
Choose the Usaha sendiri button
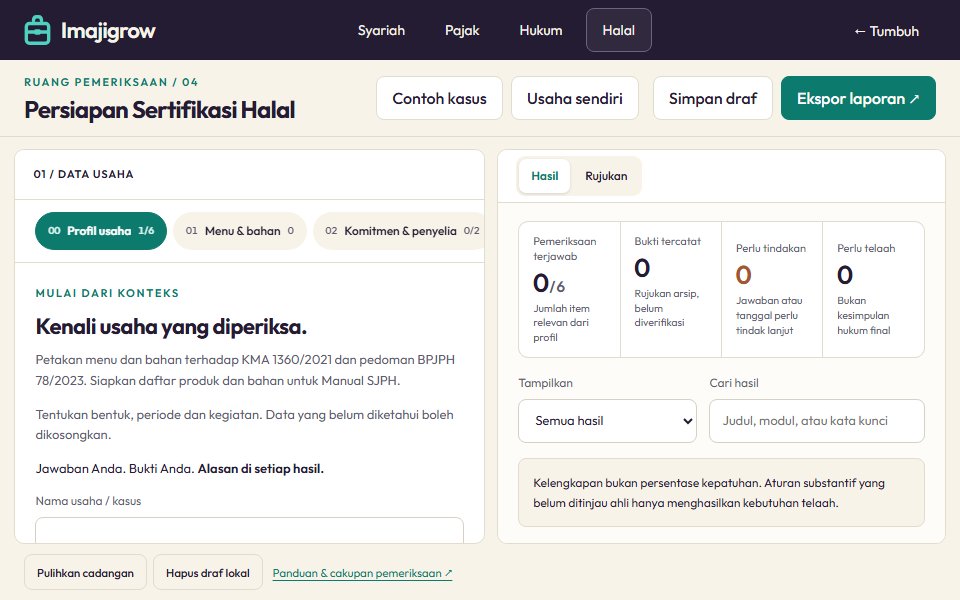coord(574,98)
